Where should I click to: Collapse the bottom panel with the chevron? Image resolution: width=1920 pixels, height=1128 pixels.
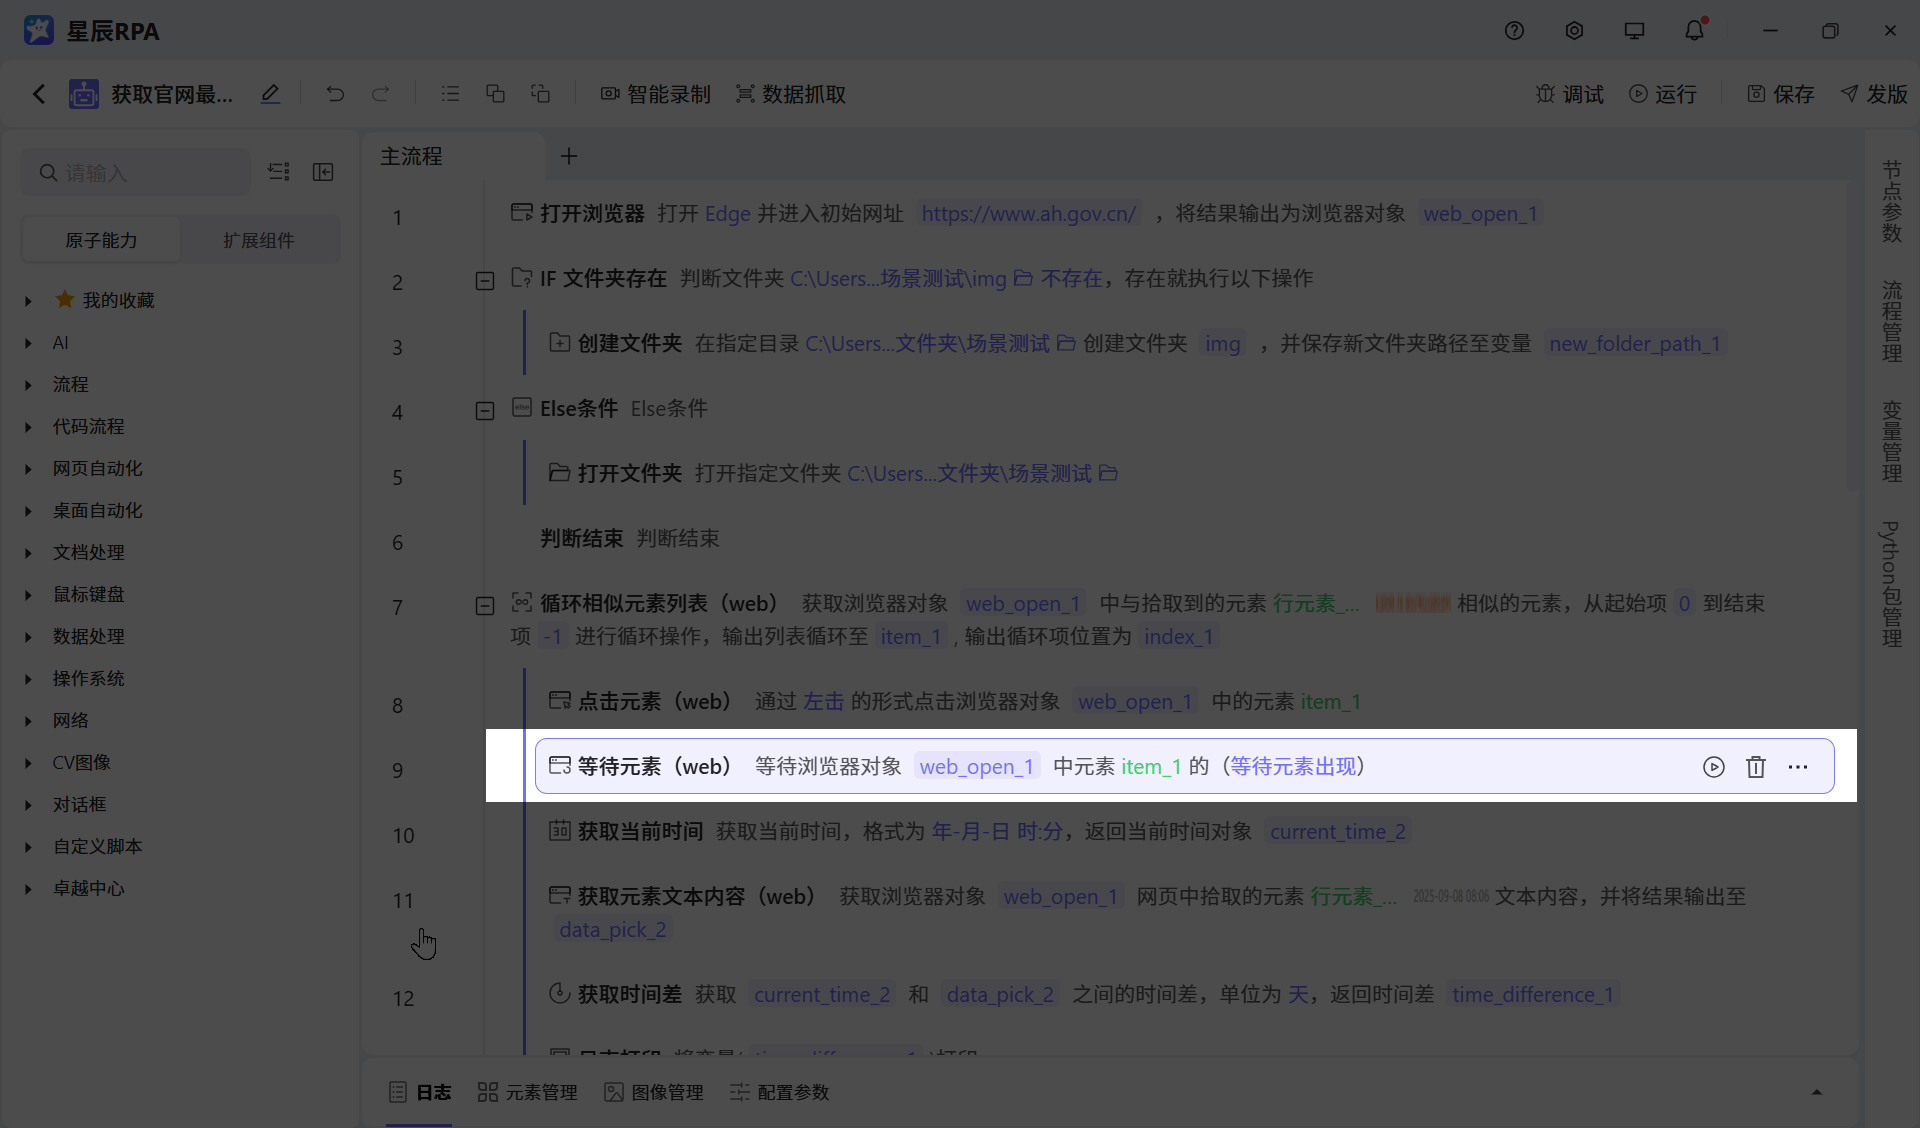tap(1817, 1092)
